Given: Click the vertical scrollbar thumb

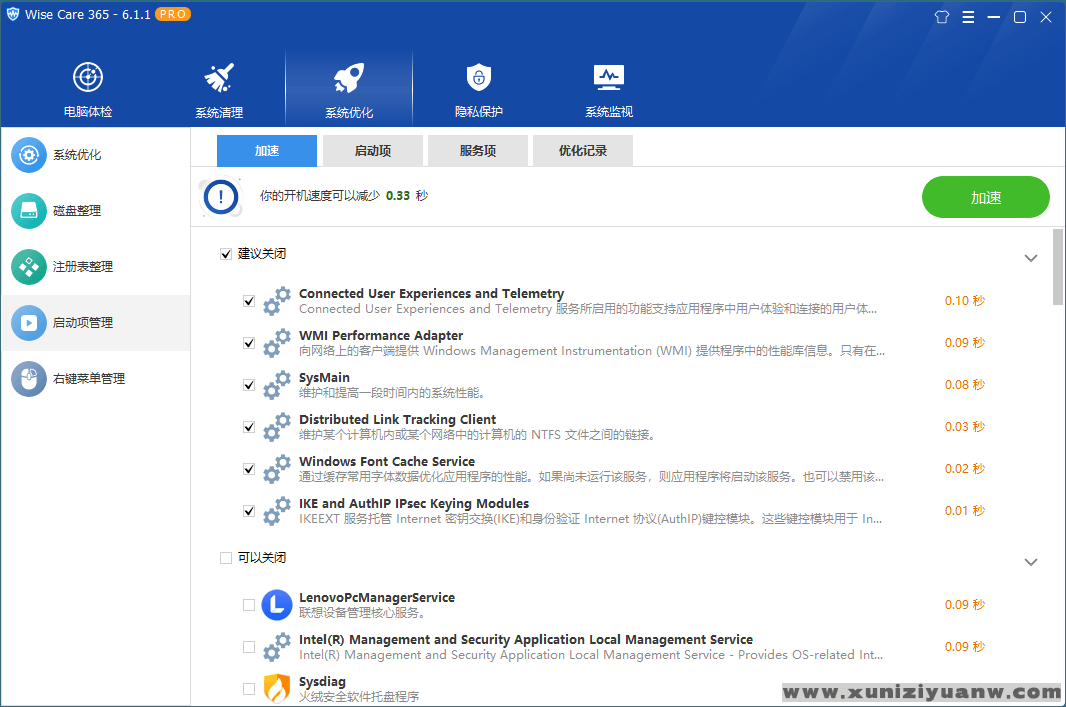Looking at the screenshot, I should (x=1058, y=266).
